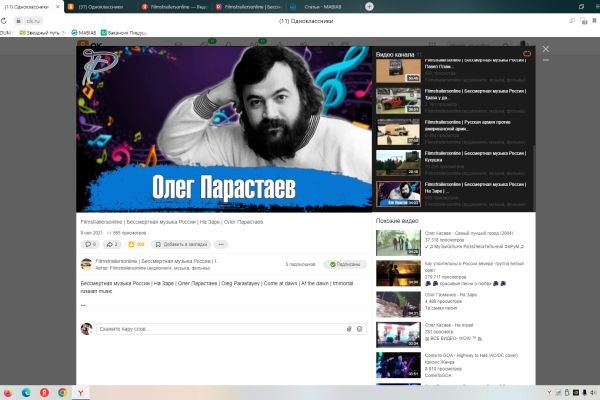Click the active Yandex Browser taskbar button
This screenshot has width=600, height=400.
pyautogui.click(x=81, y=393)
